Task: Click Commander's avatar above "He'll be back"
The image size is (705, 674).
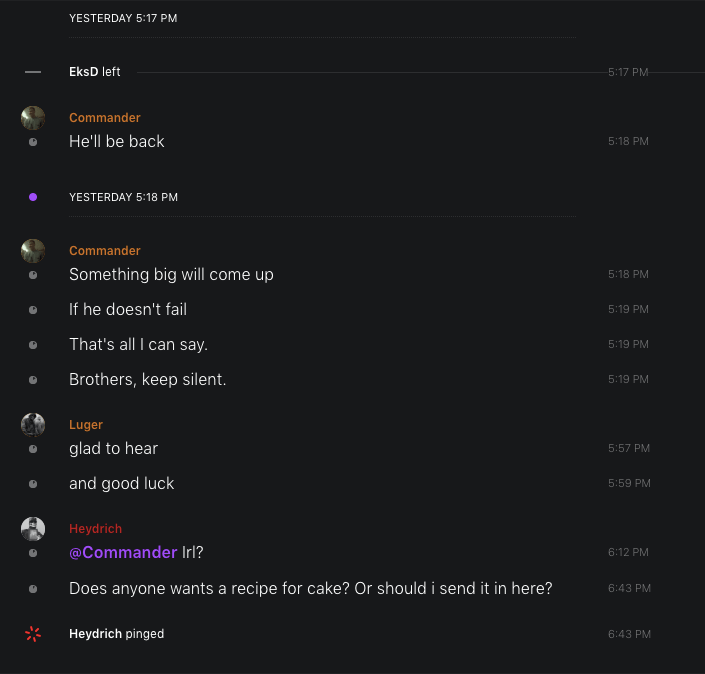Action: 33,118
